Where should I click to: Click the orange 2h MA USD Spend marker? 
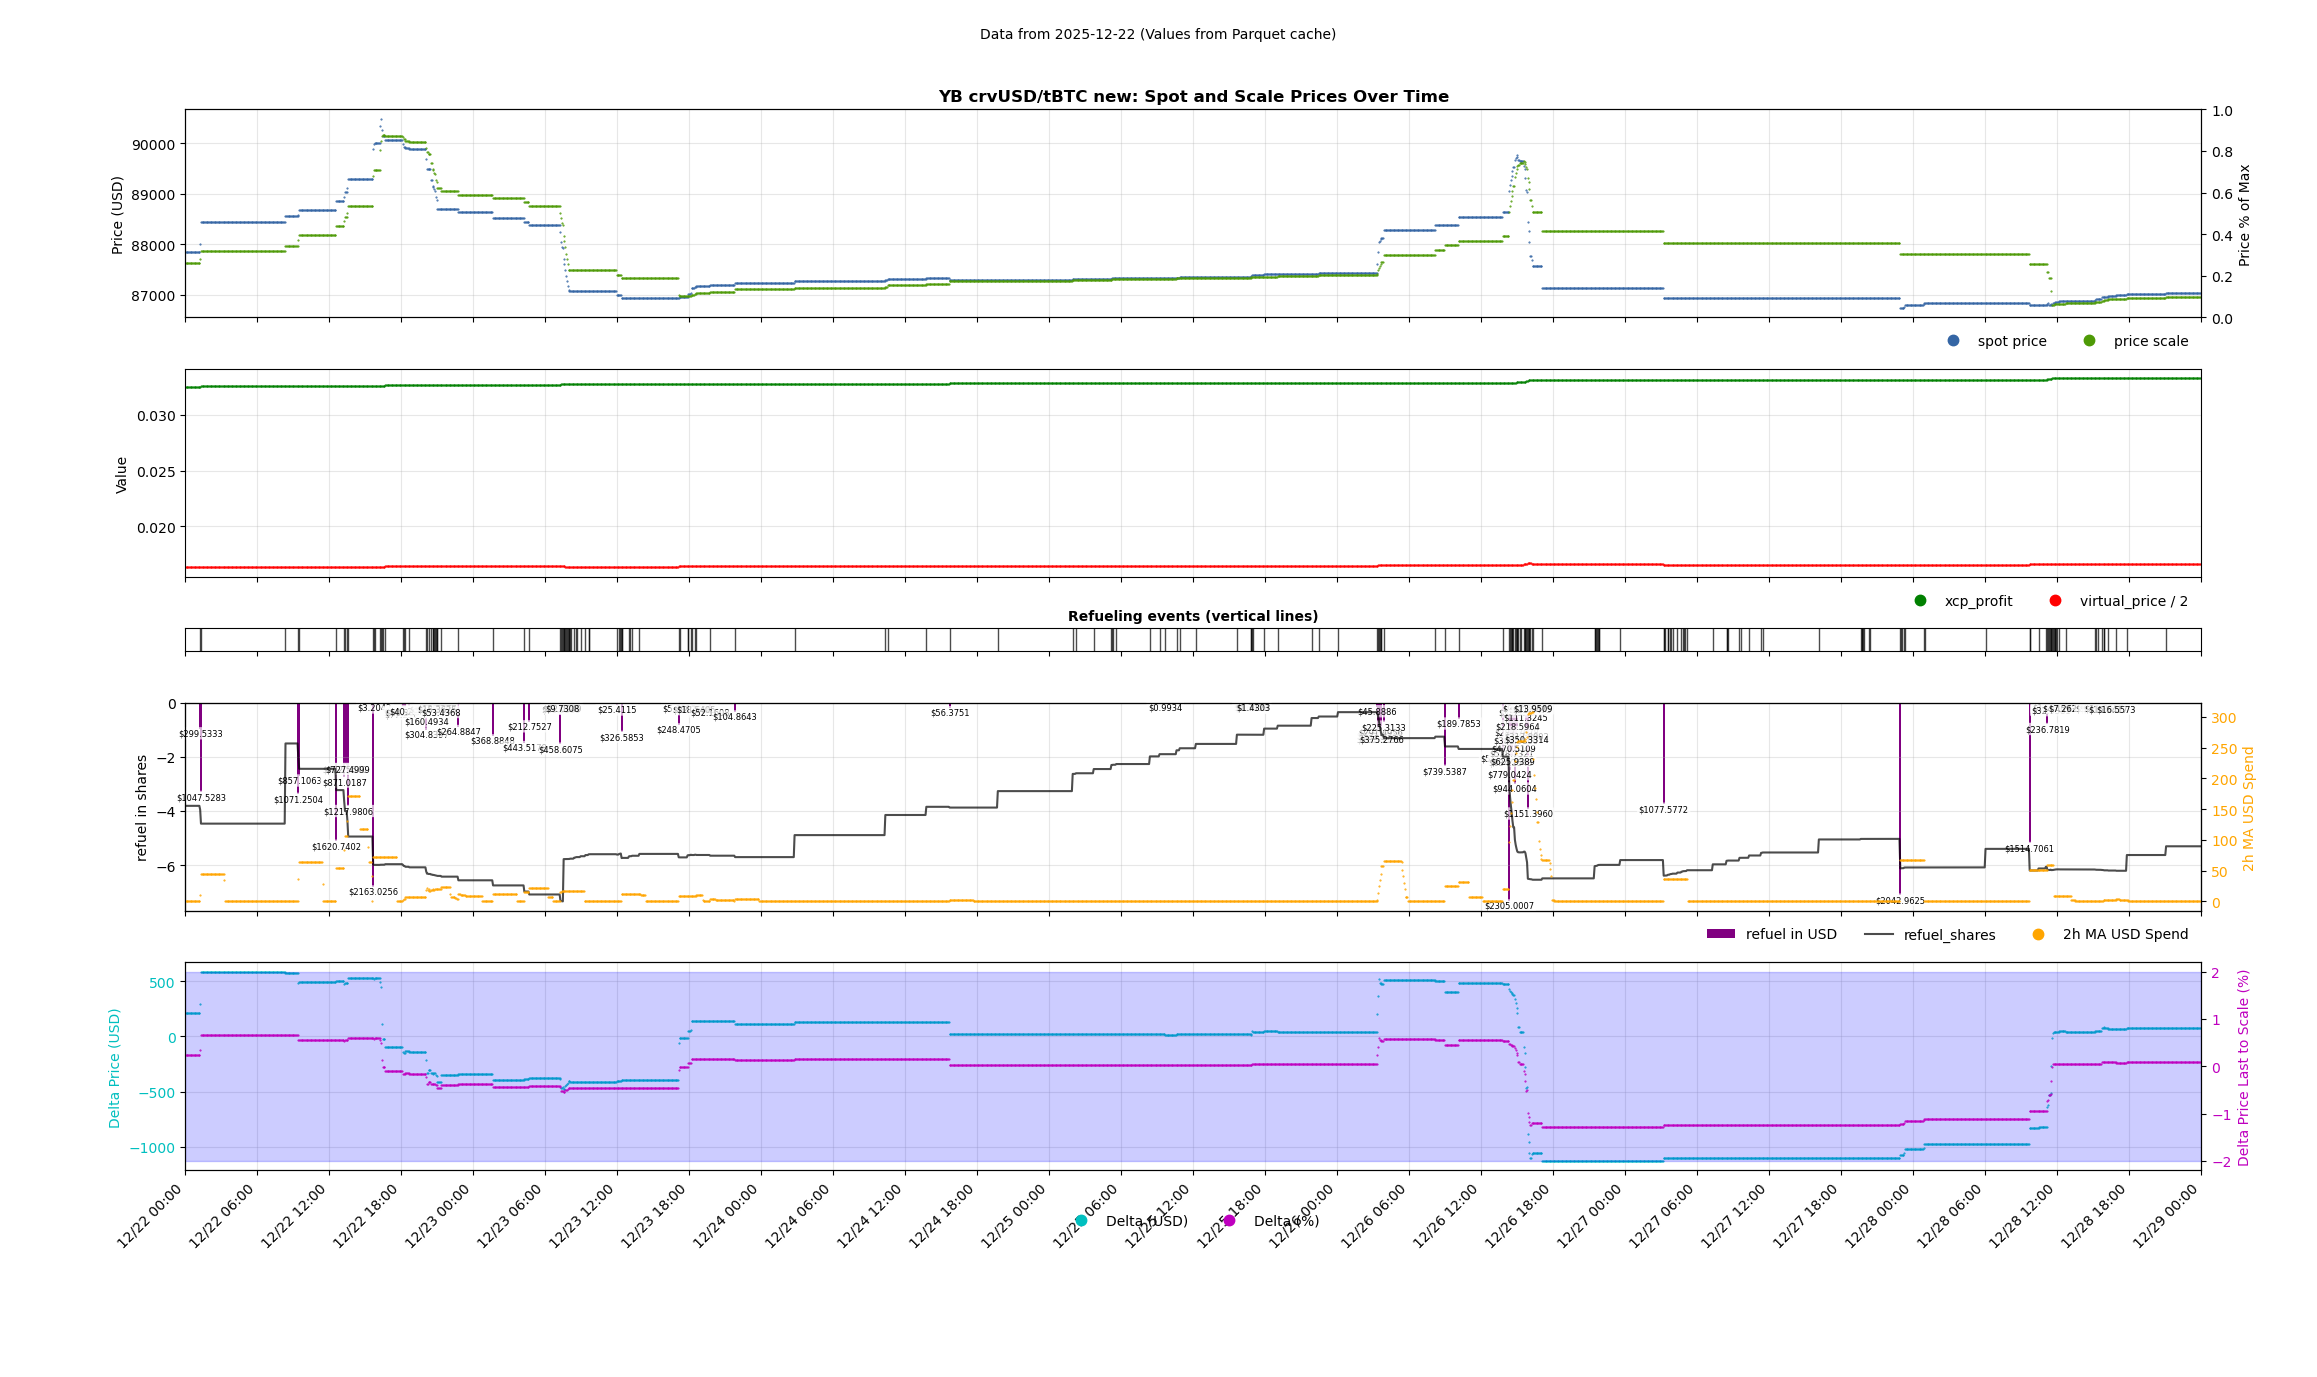click(2038, 935)
